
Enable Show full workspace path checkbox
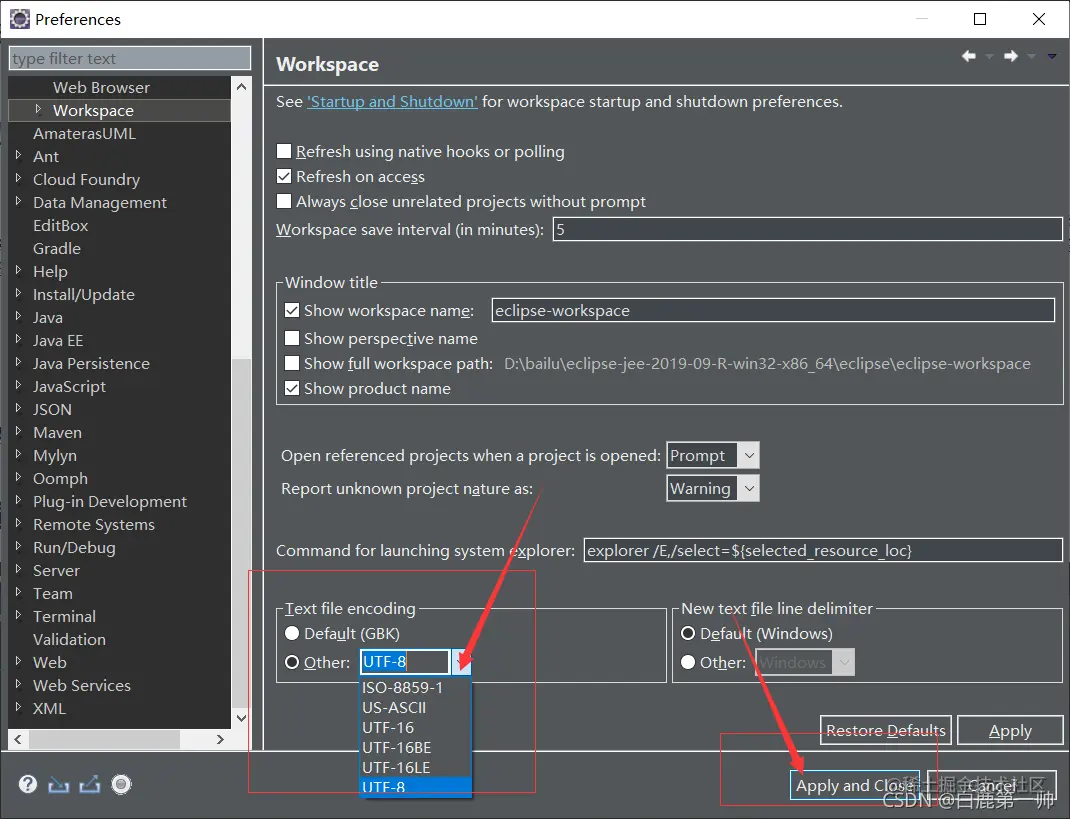coord(292,363)
